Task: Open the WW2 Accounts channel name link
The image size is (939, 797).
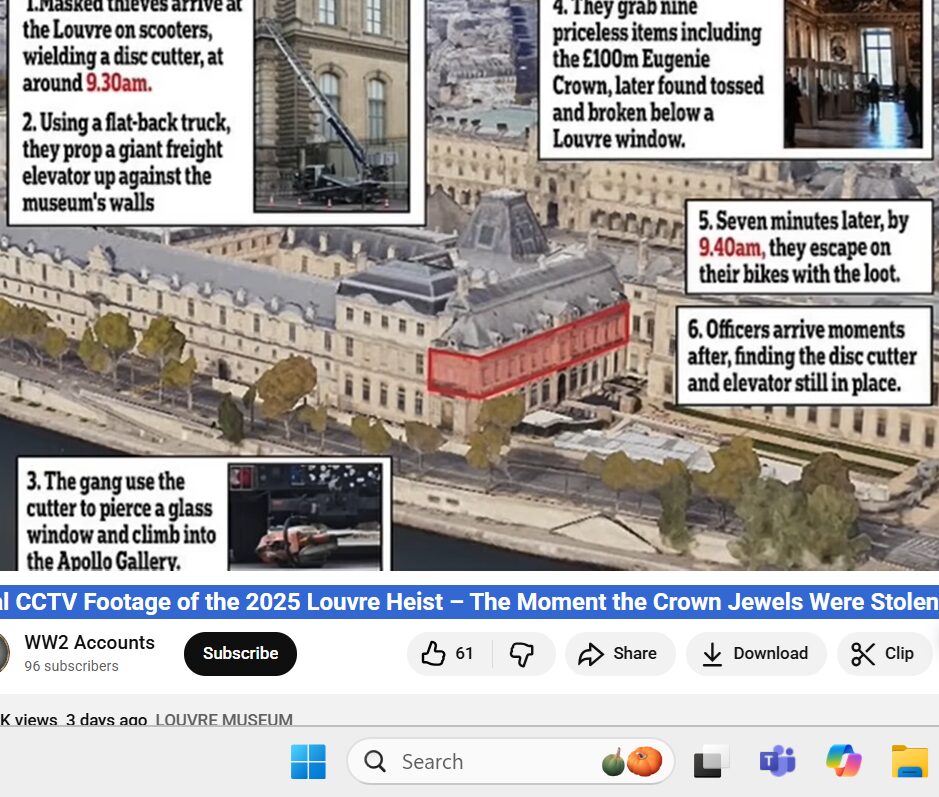Action: [x=89, y=643]
